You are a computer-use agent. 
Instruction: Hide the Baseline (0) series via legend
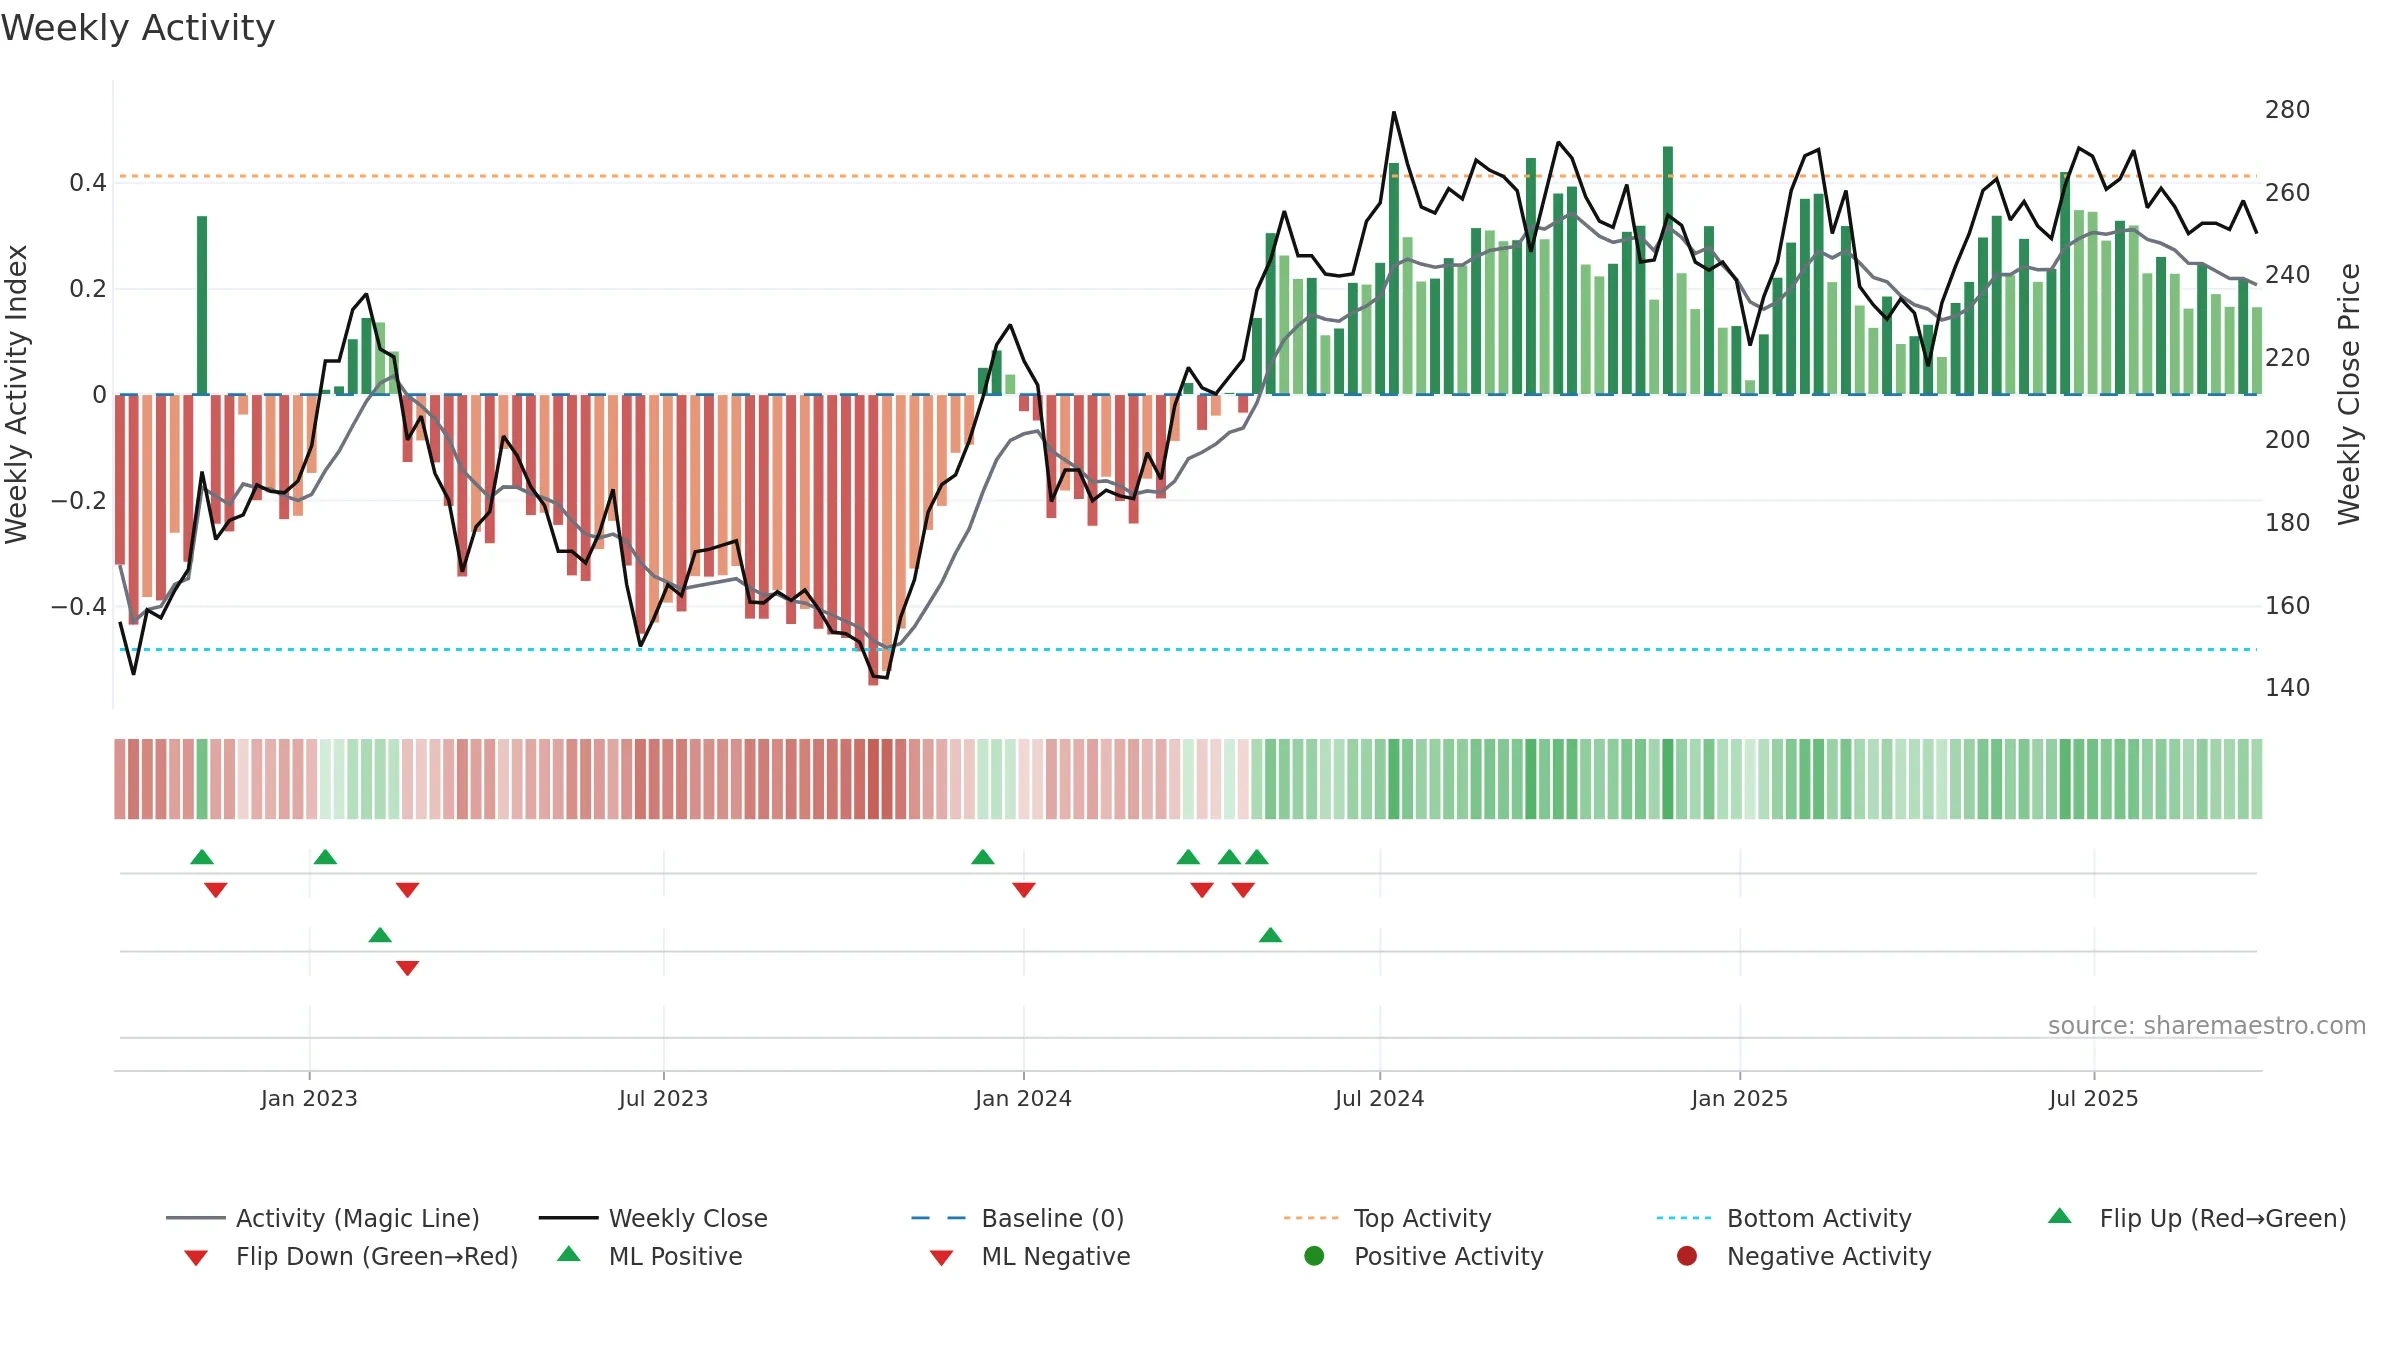1018,1218
